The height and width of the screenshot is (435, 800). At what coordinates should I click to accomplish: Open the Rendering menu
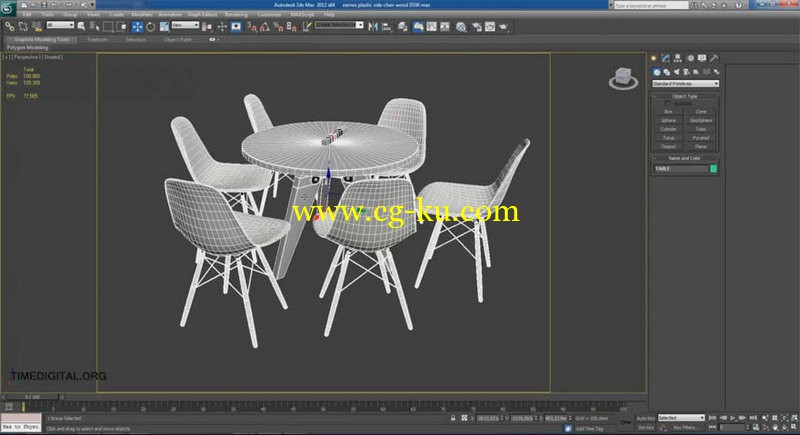click(x=236, y=15)
